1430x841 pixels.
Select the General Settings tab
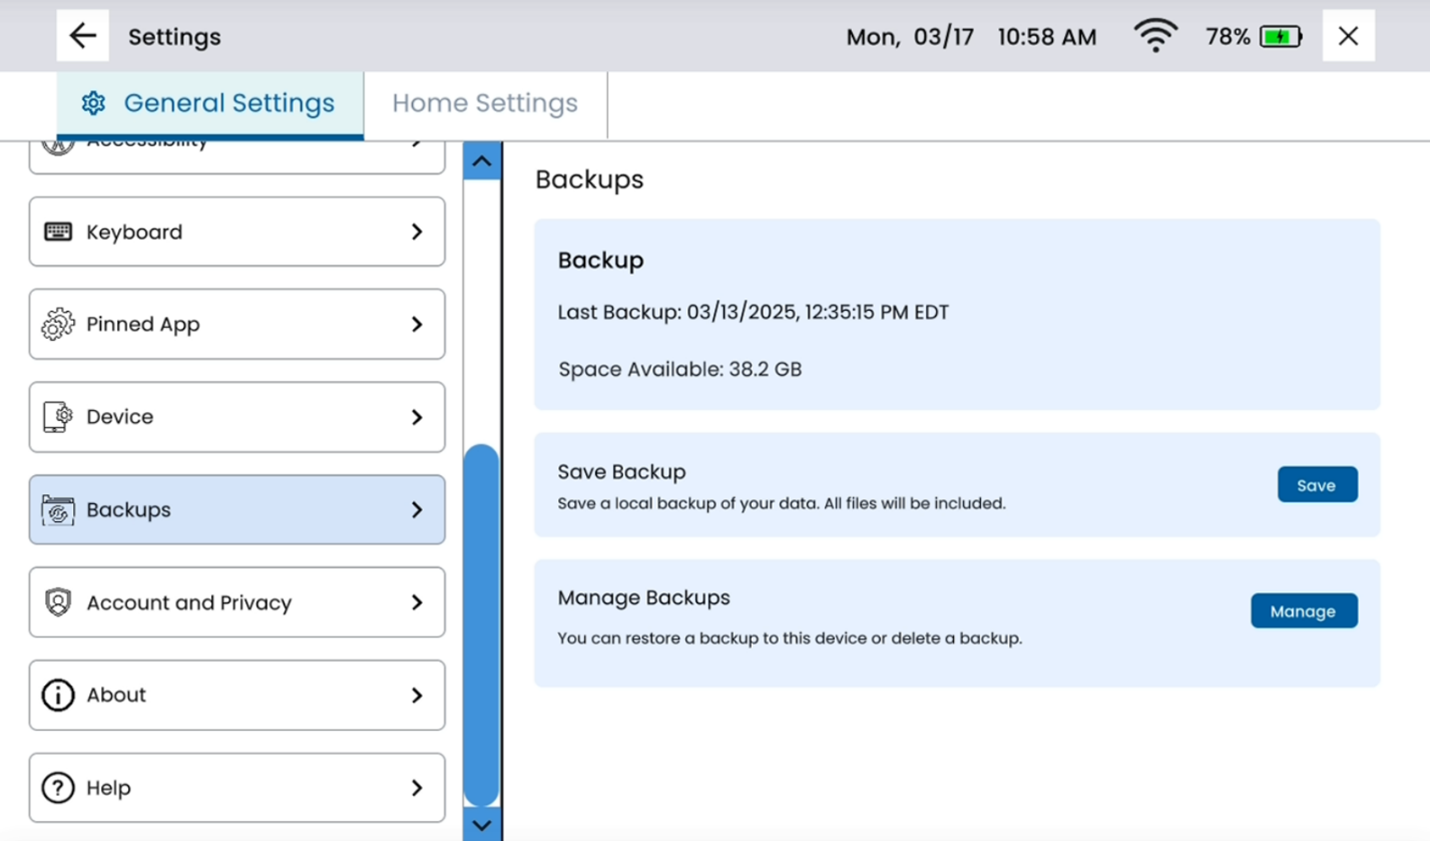[x=210, y=103]
